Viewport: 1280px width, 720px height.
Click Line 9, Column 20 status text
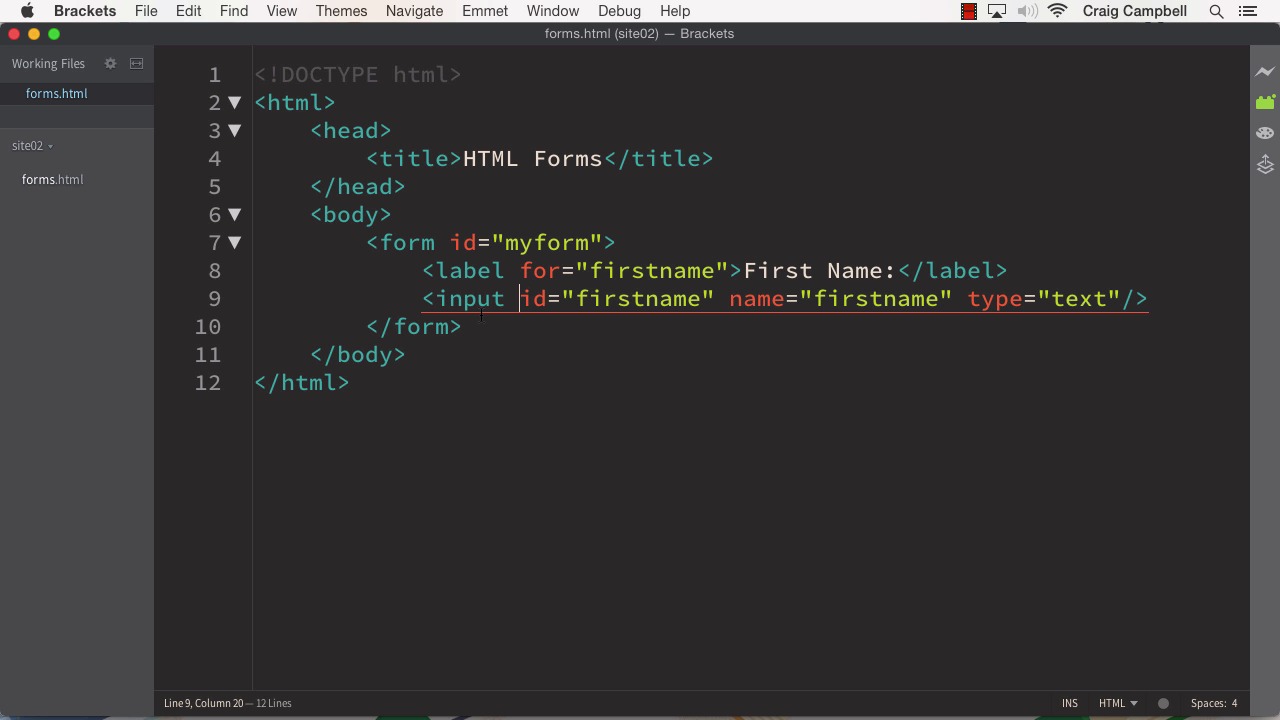203,703
